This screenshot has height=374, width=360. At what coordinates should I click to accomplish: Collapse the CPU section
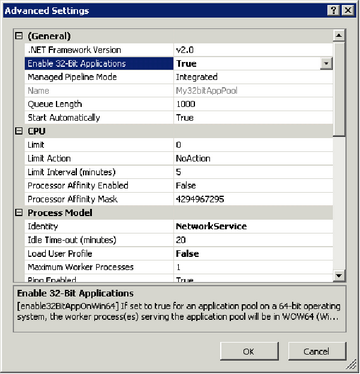click(x=19, y=131)
